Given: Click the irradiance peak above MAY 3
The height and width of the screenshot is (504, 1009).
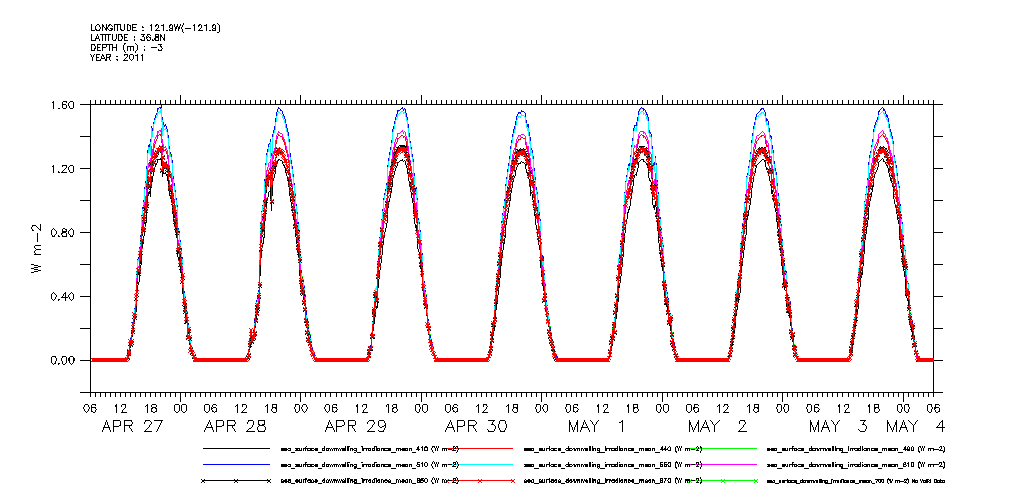Looking at the screenshot, I should [882, 109].
